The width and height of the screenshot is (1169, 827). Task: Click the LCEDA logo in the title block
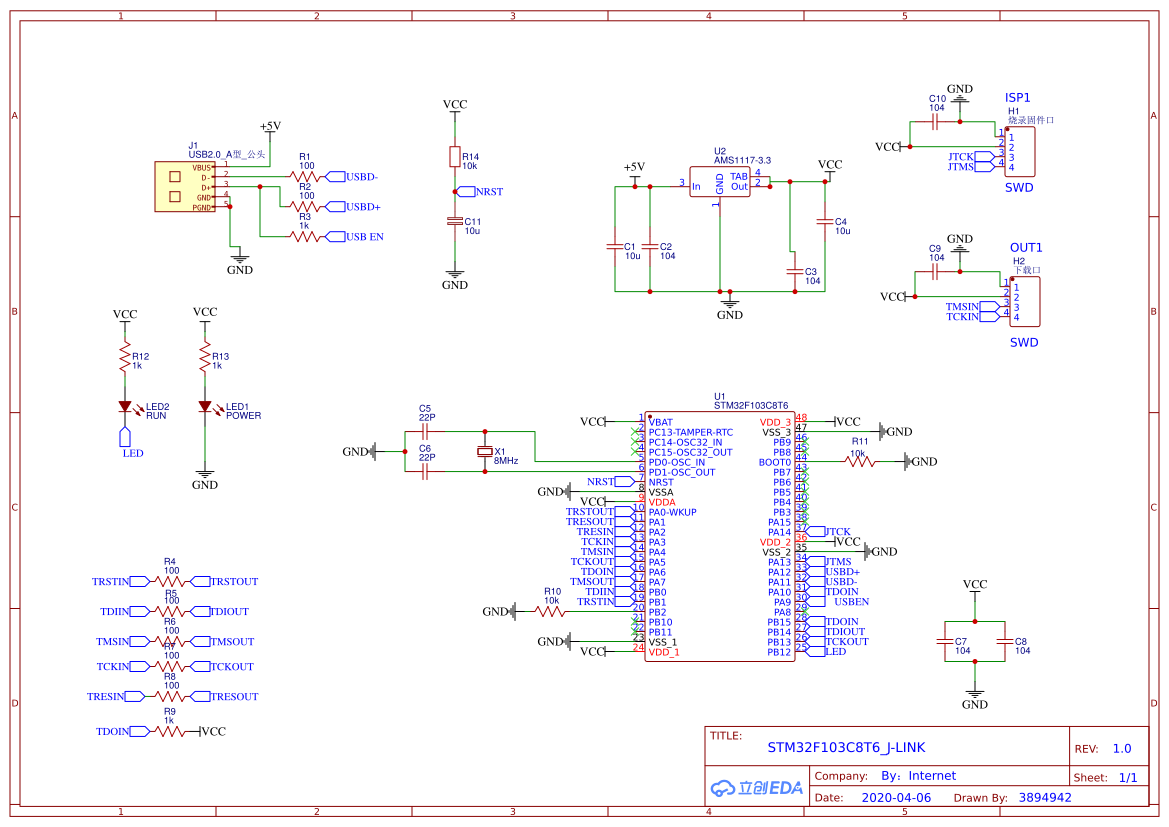[757, 788]
